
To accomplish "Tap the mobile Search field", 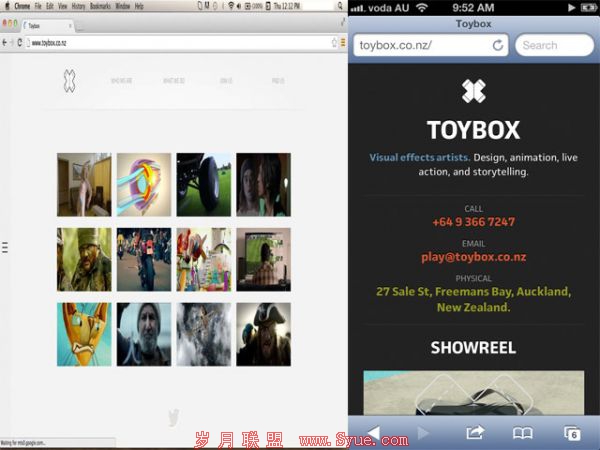I will (x=554, y=45).
